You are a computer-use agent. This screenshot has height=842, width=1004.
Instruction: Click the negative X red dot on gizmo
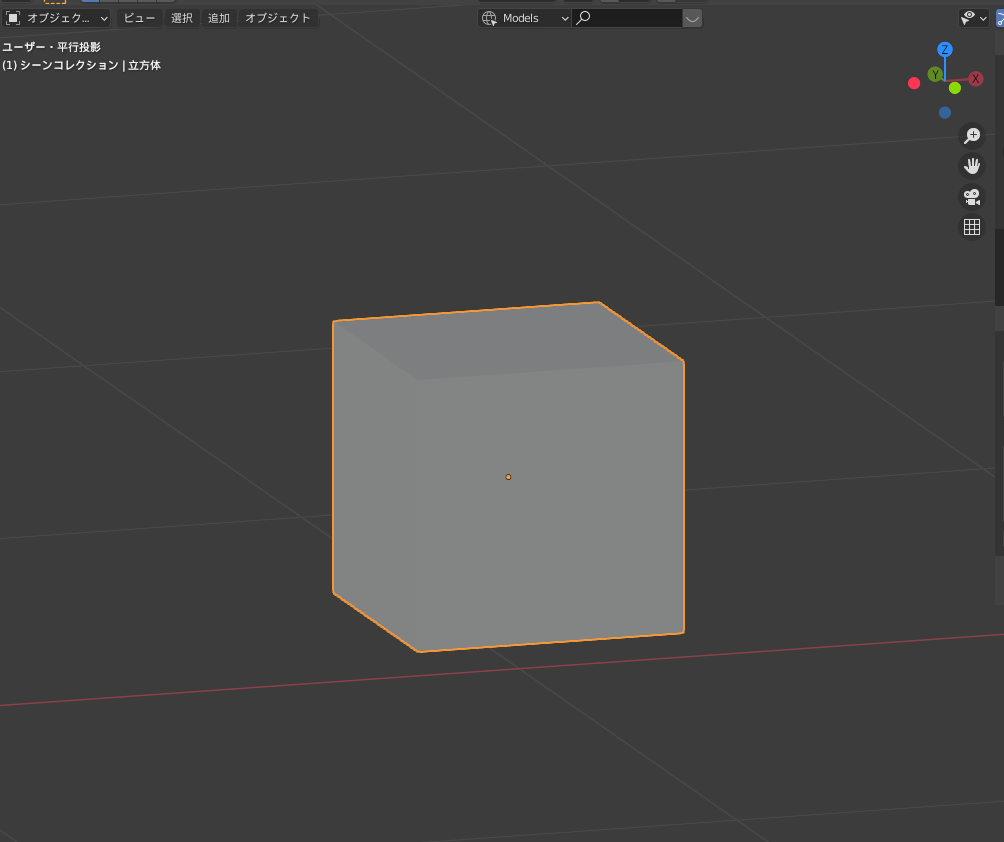(914, 83)
